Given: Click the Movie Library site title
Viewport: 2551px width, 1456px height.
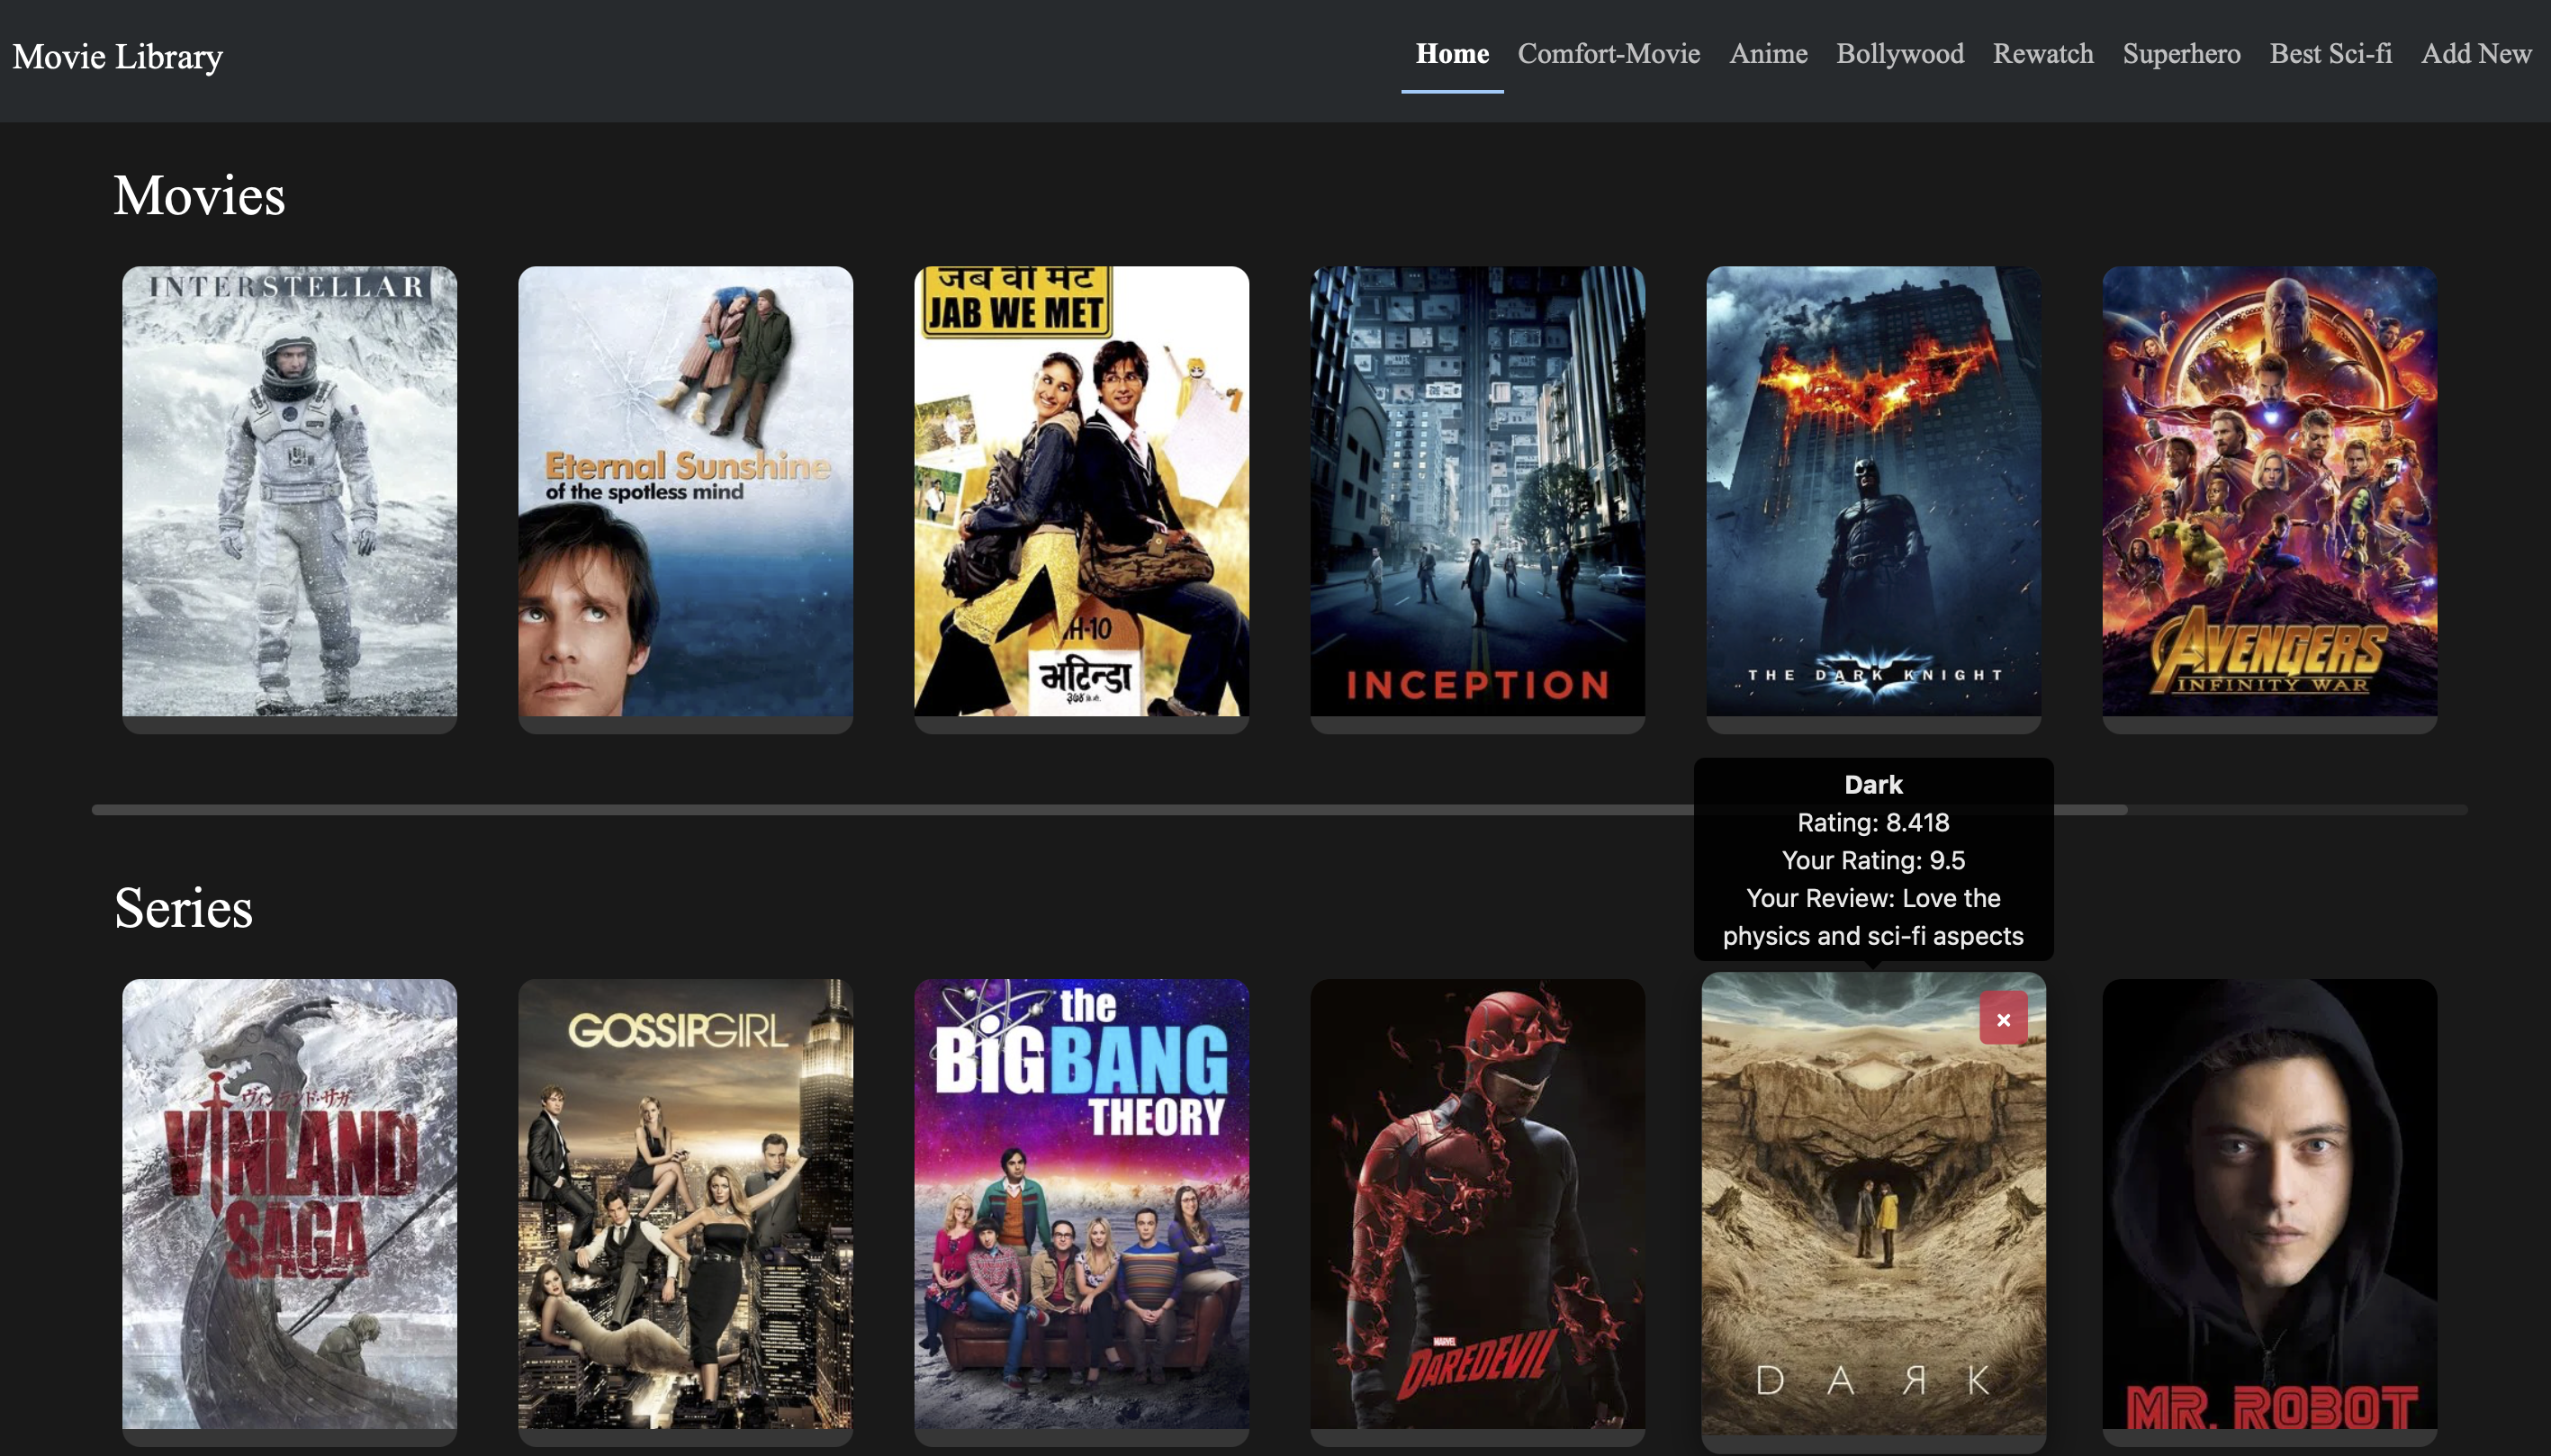Looking at the screenshot, I should (x=117, y=57).
